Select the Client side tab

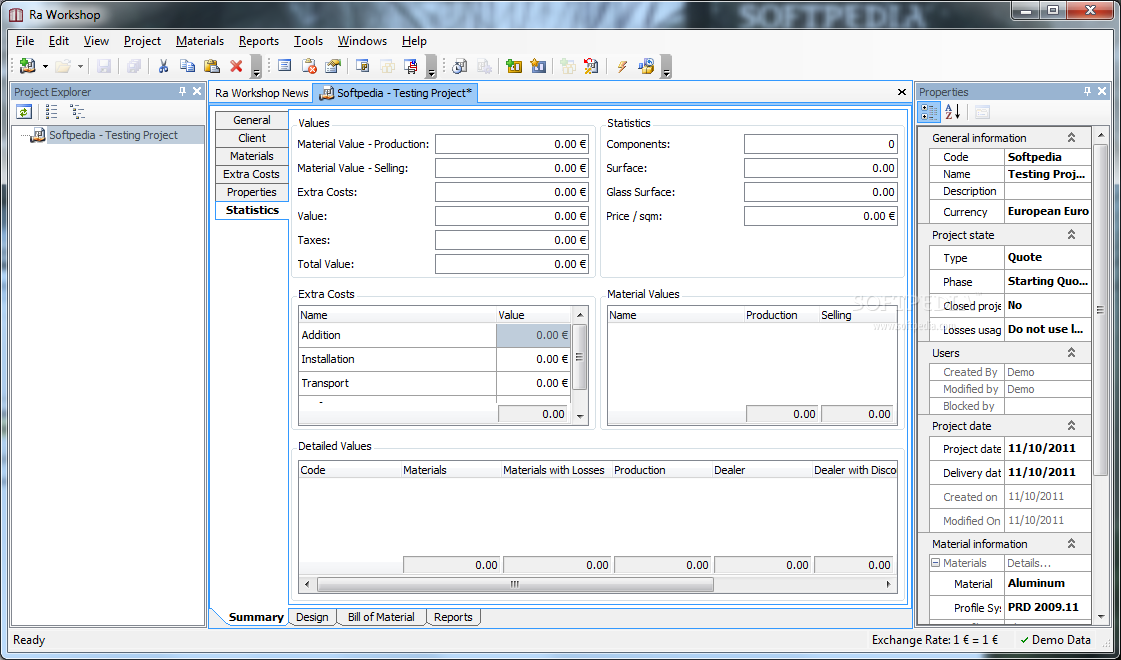coord(252,138)
